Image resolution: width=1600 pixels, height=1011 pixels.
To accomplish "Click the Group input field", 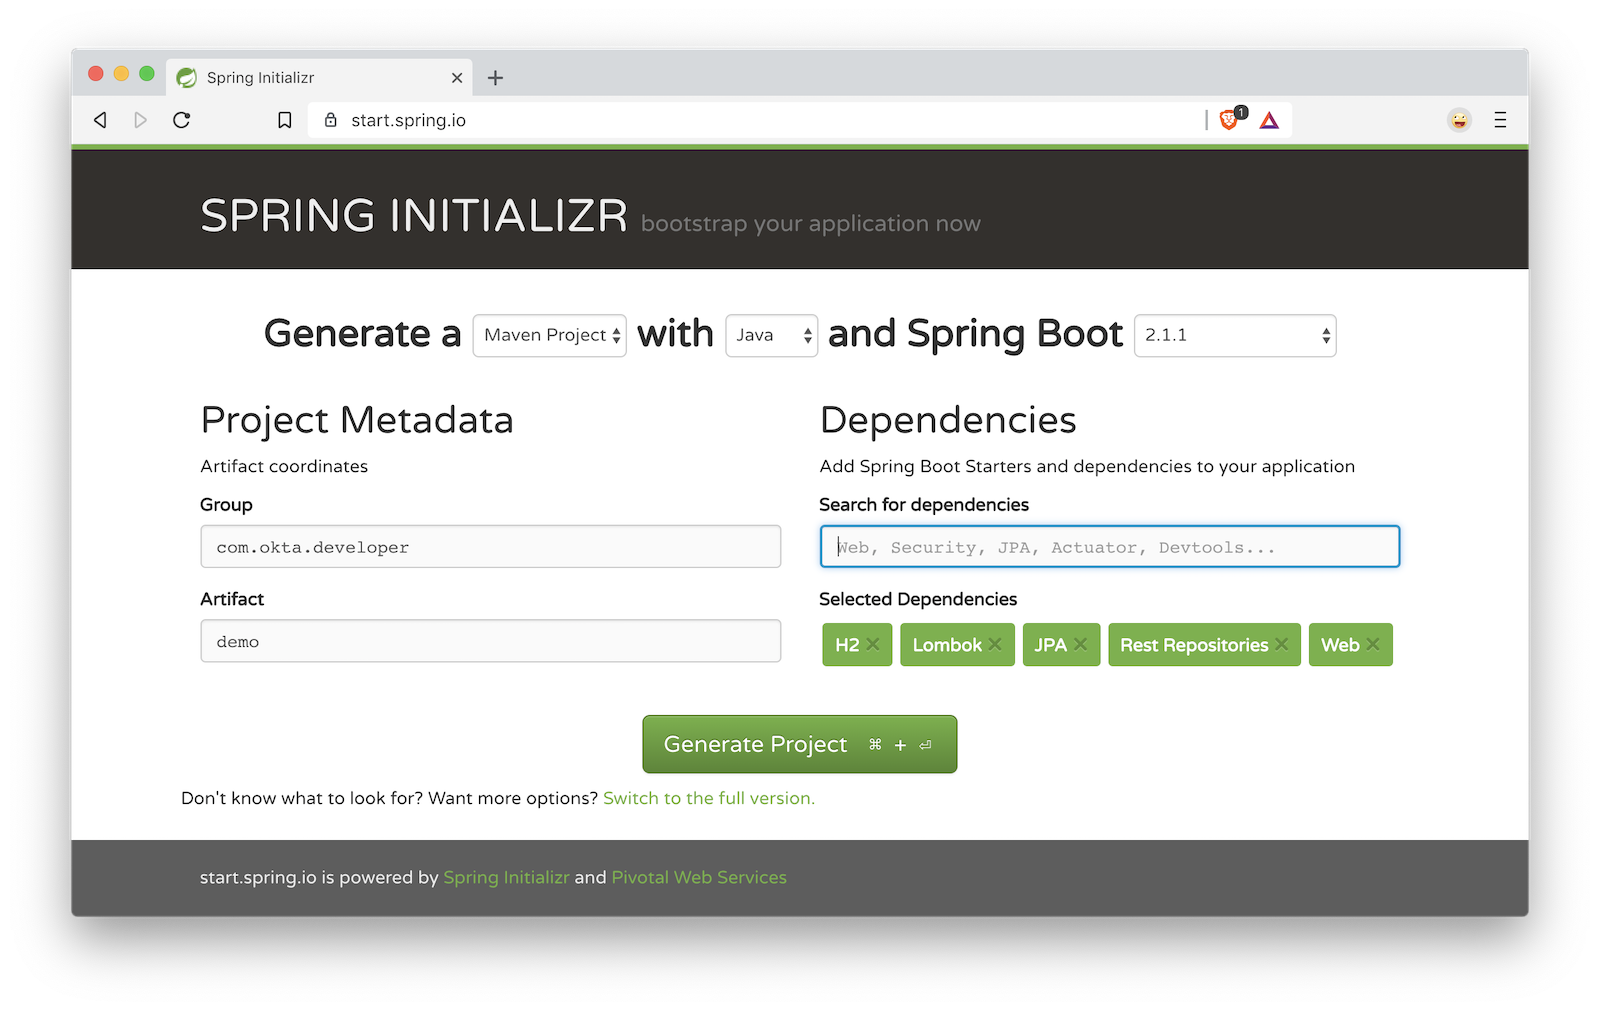I will (490, 547).
